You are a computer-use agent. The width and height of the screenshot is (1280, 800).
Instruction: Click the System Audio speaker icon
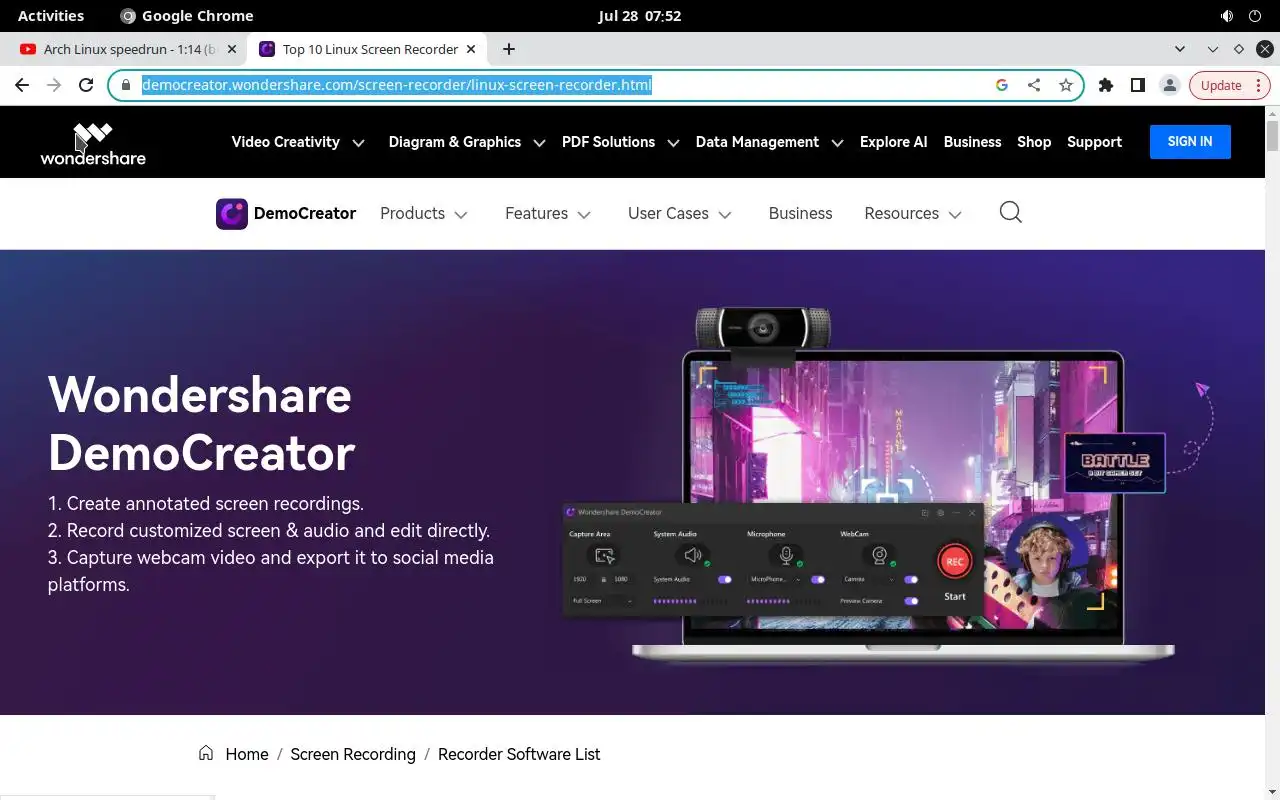[692, 555]
